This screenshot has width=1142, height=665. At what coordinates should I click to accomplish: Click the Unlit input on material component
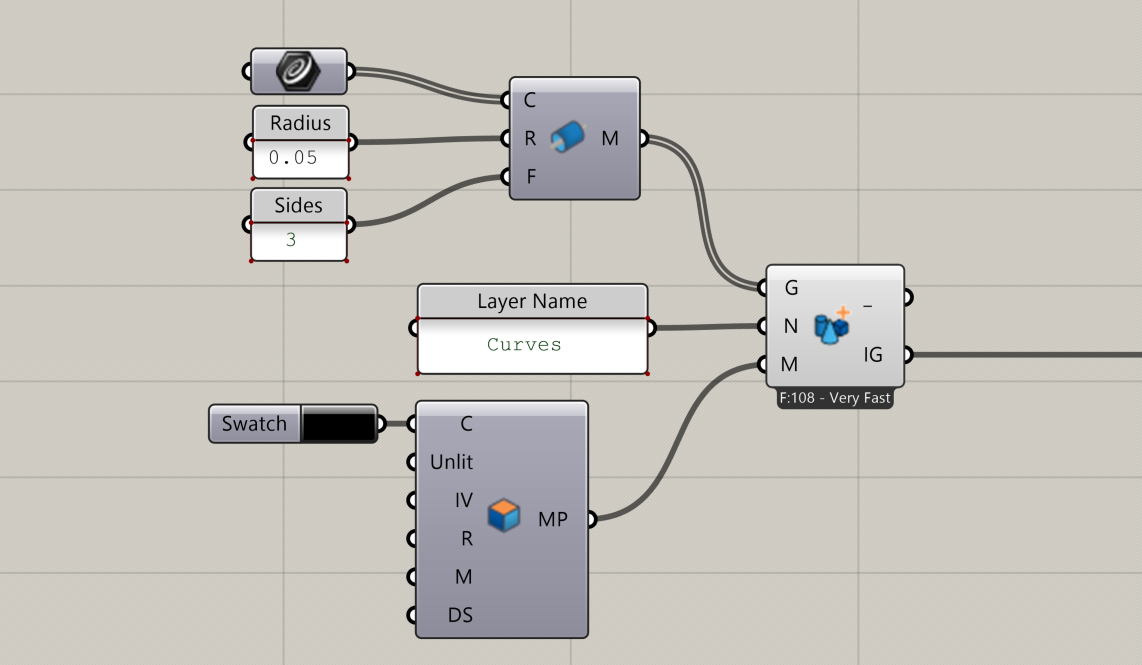click(x=451, y=462)
